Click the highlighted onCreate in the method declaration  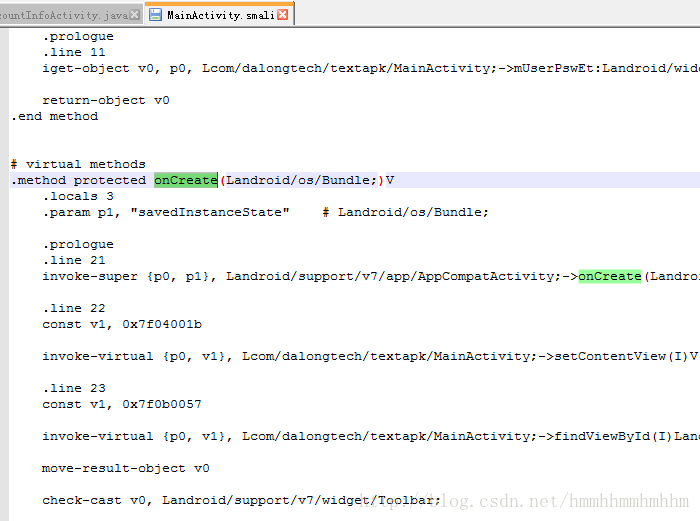pos(186,180)
